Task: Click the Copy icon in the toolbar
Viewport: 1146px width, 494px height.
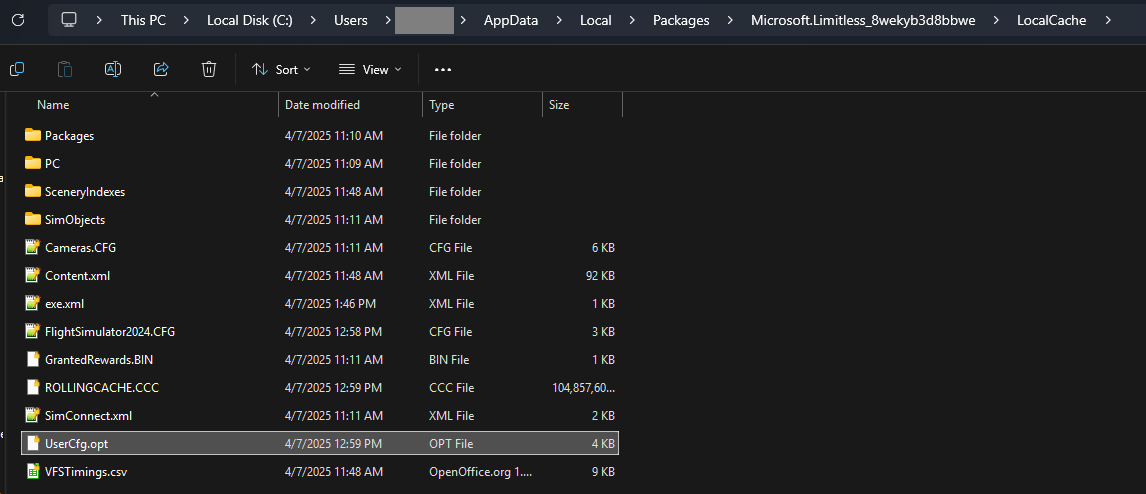Action: click(x=17, y=69)
